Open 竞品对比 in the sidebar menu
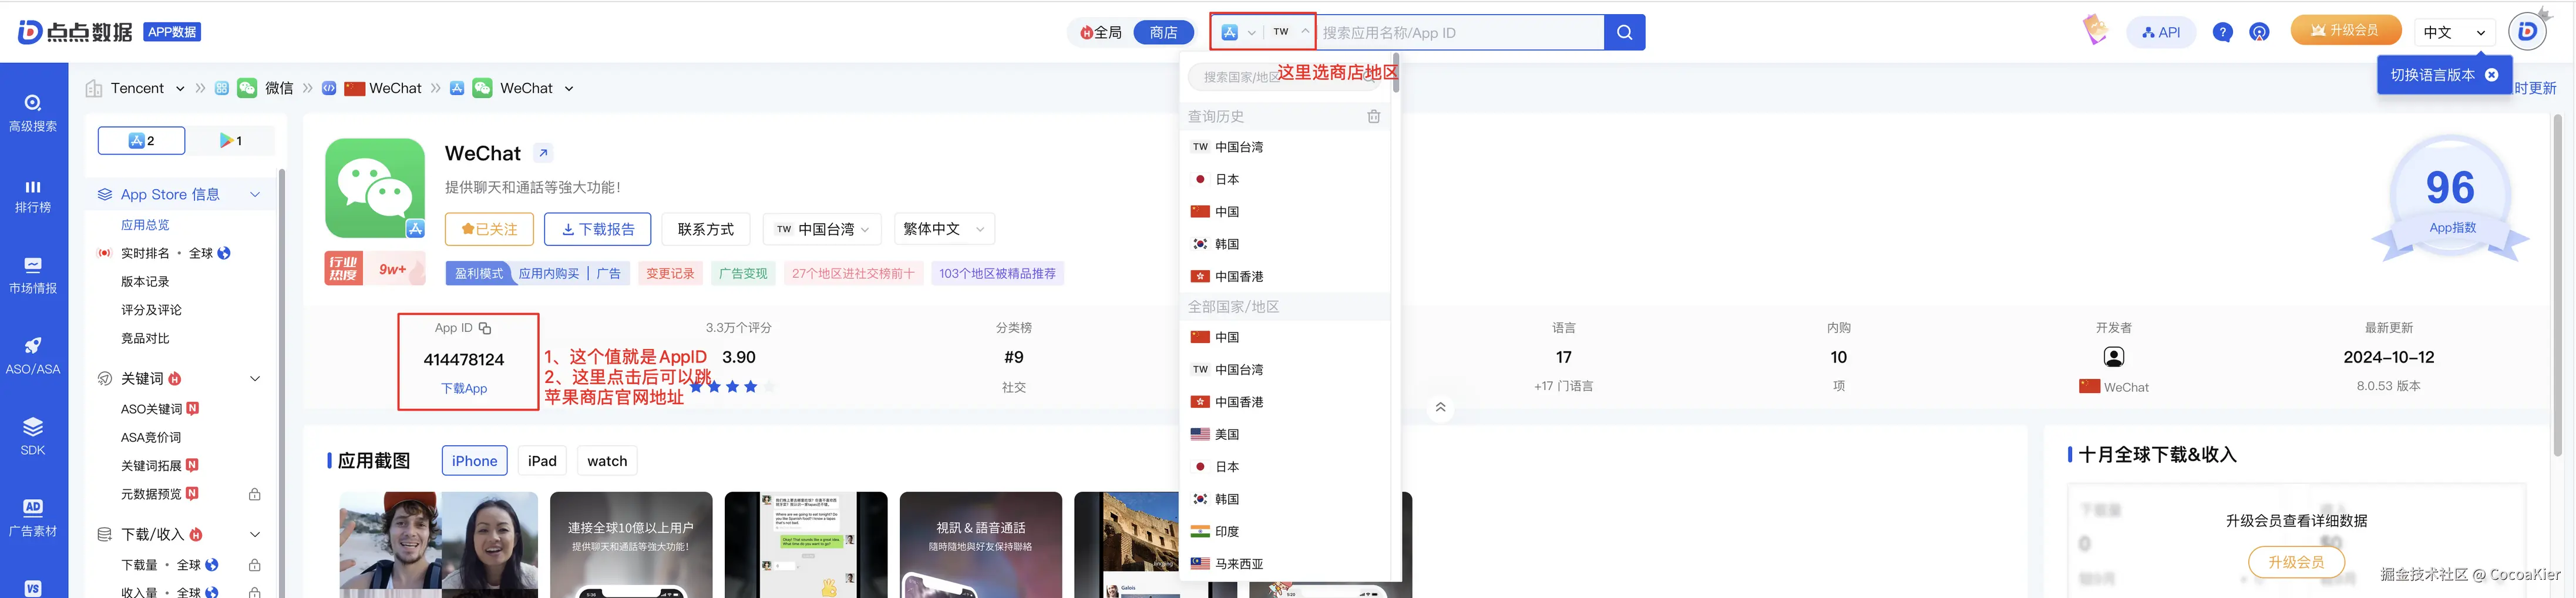This screenshot has width=2576, height=598. point(145,338)
